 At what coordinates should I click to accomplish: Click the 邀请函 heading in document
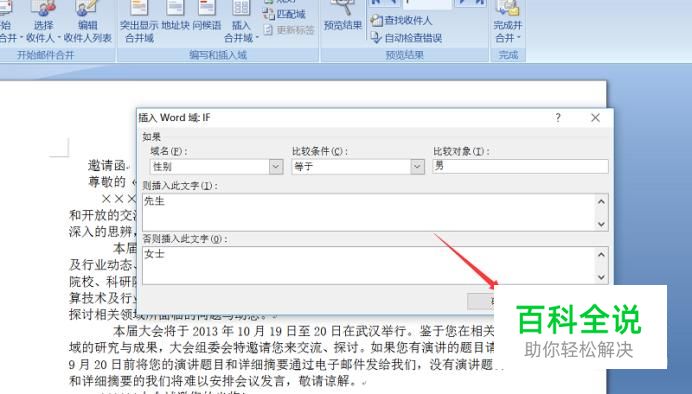pos(107,165)
